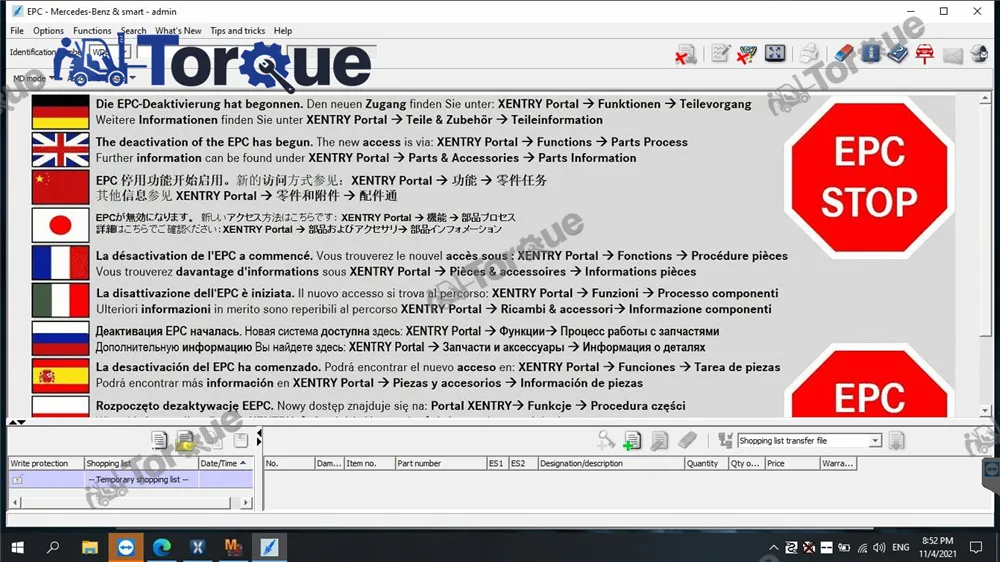Click Price column header

[x=792, y=463]
